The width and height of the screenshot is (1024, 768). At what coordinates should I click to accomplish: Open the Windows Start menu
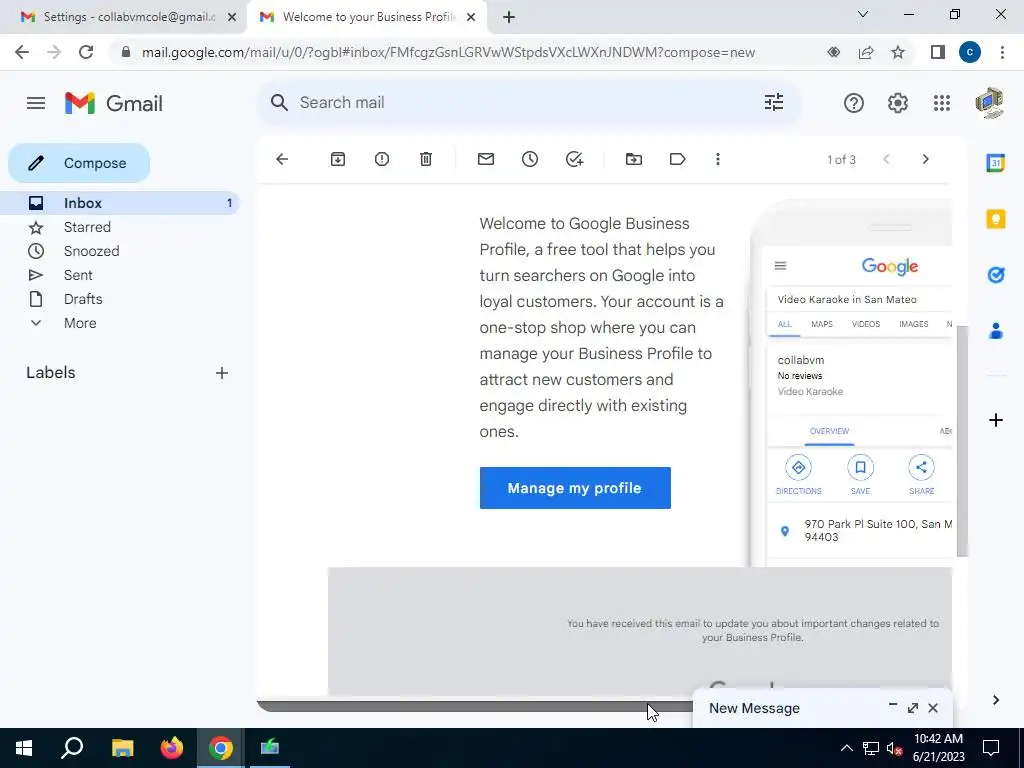[x=24, y=748]
